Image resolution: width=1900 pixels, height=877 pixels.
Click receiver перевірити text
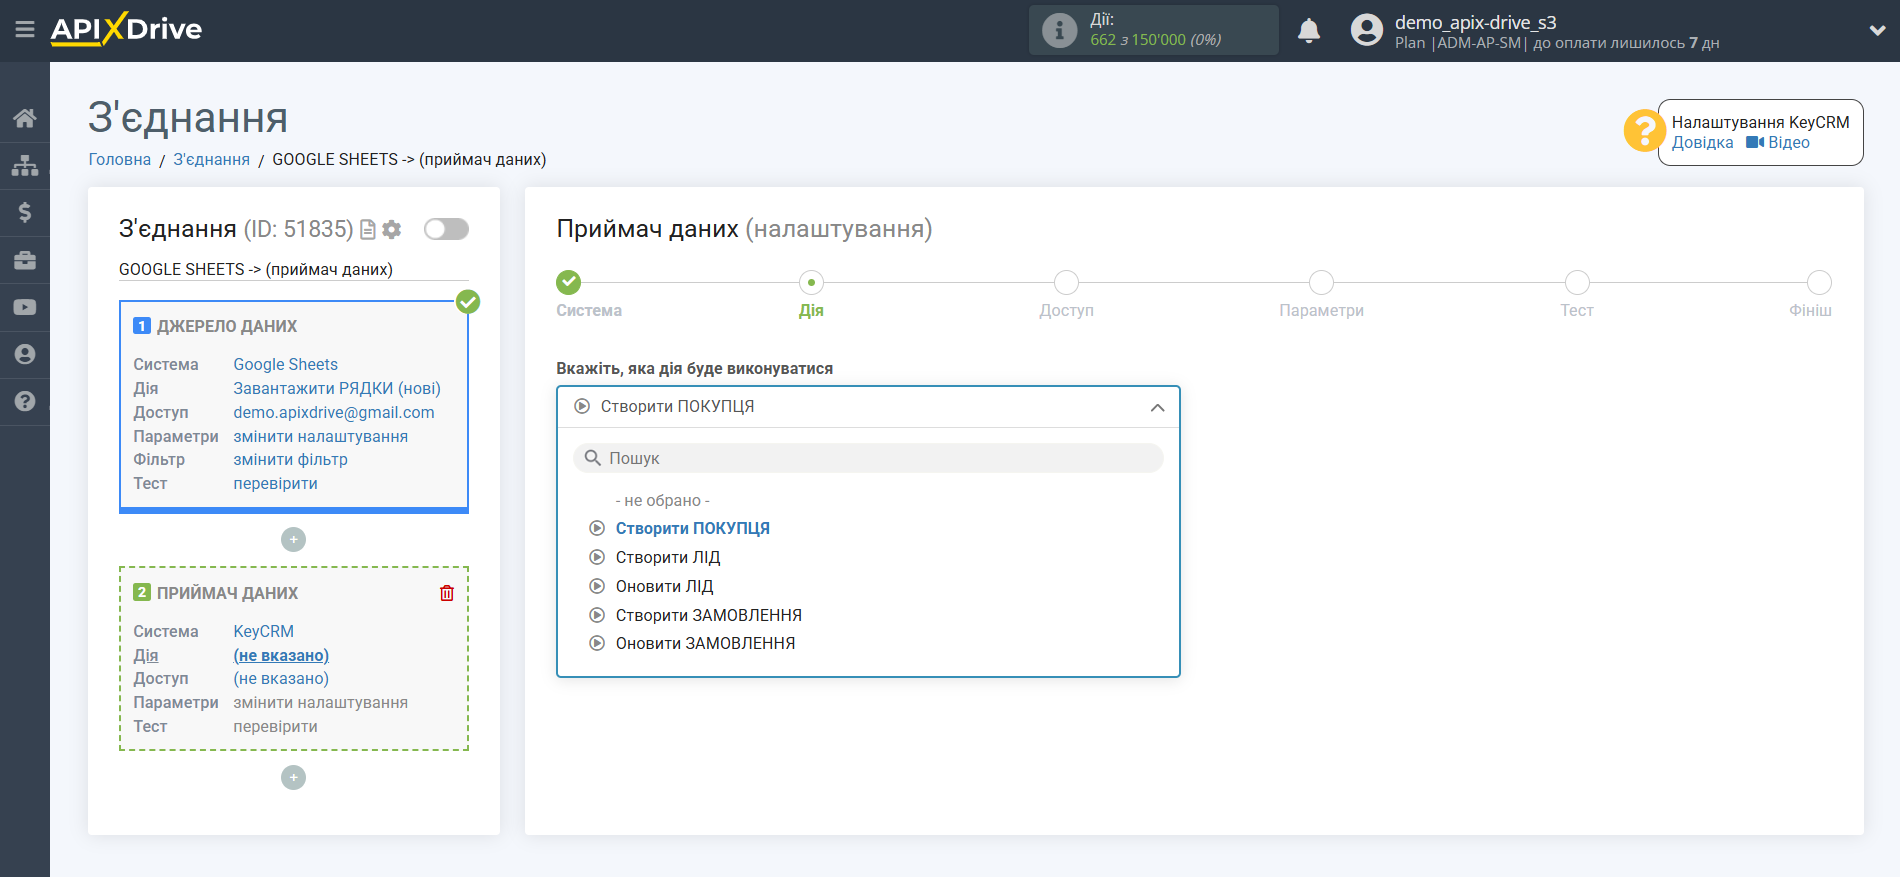(x=275, y=726)
